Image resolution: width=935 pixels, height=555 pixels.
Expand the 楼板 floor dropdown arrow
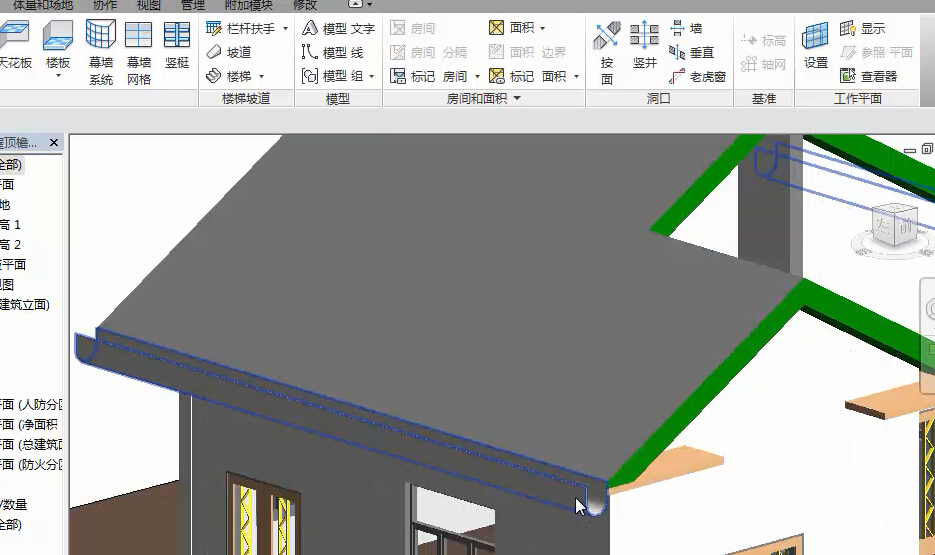pyautogui.click(x=58, y=75)
